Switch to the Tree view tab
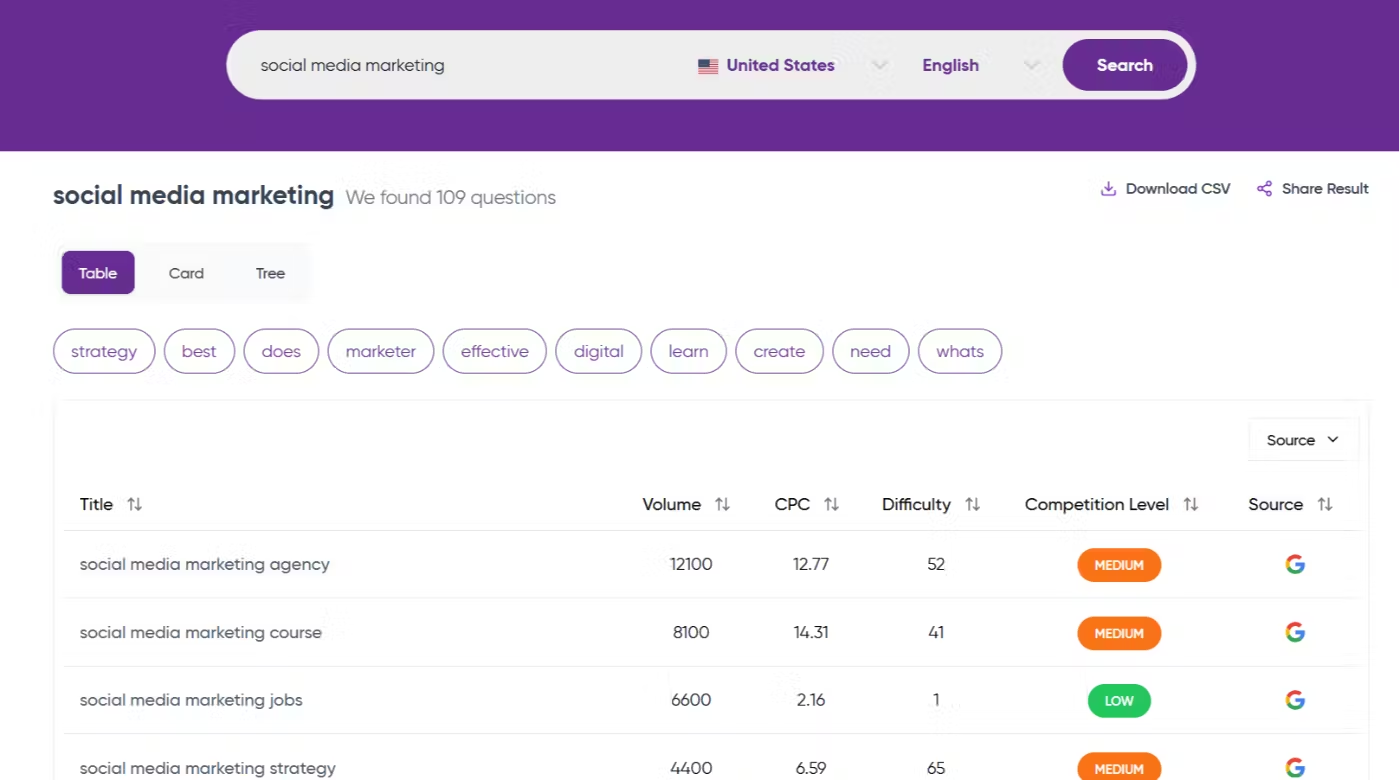 270,273
